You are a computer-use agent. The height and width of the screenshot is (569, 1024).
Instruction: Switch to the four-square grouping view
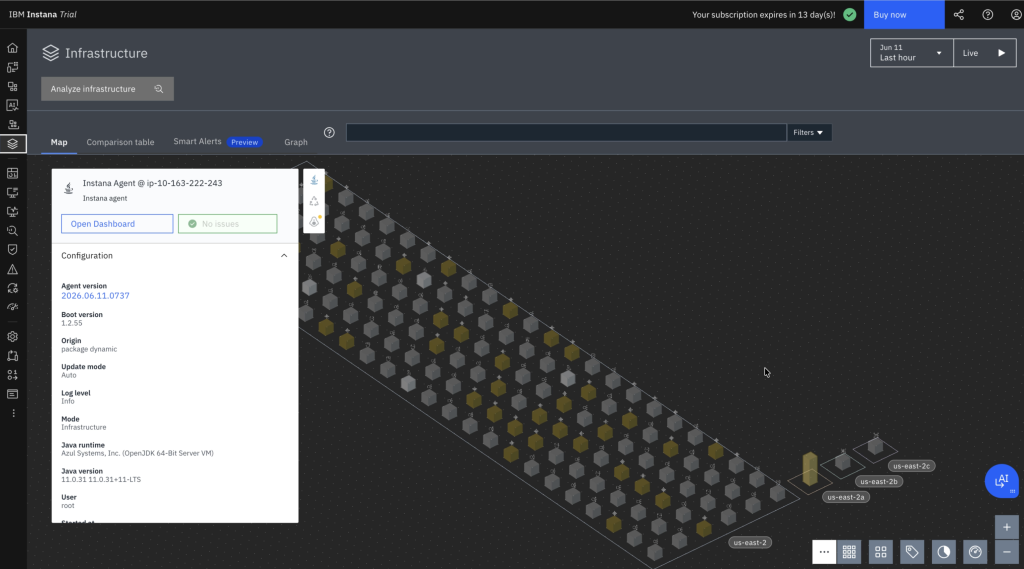tap(880, 552)
